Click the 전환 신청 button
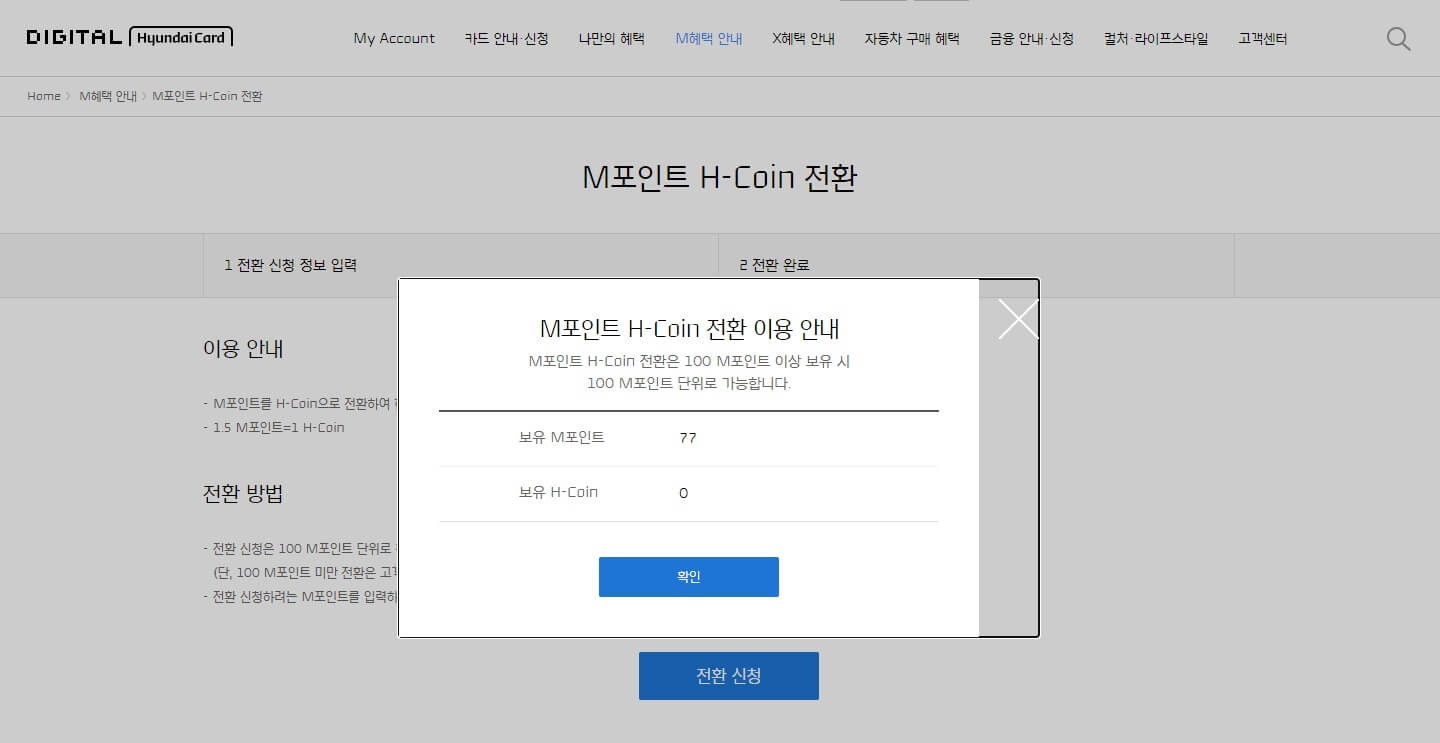The width and height of the screenshot is (1440, 743). coord(729,676)
